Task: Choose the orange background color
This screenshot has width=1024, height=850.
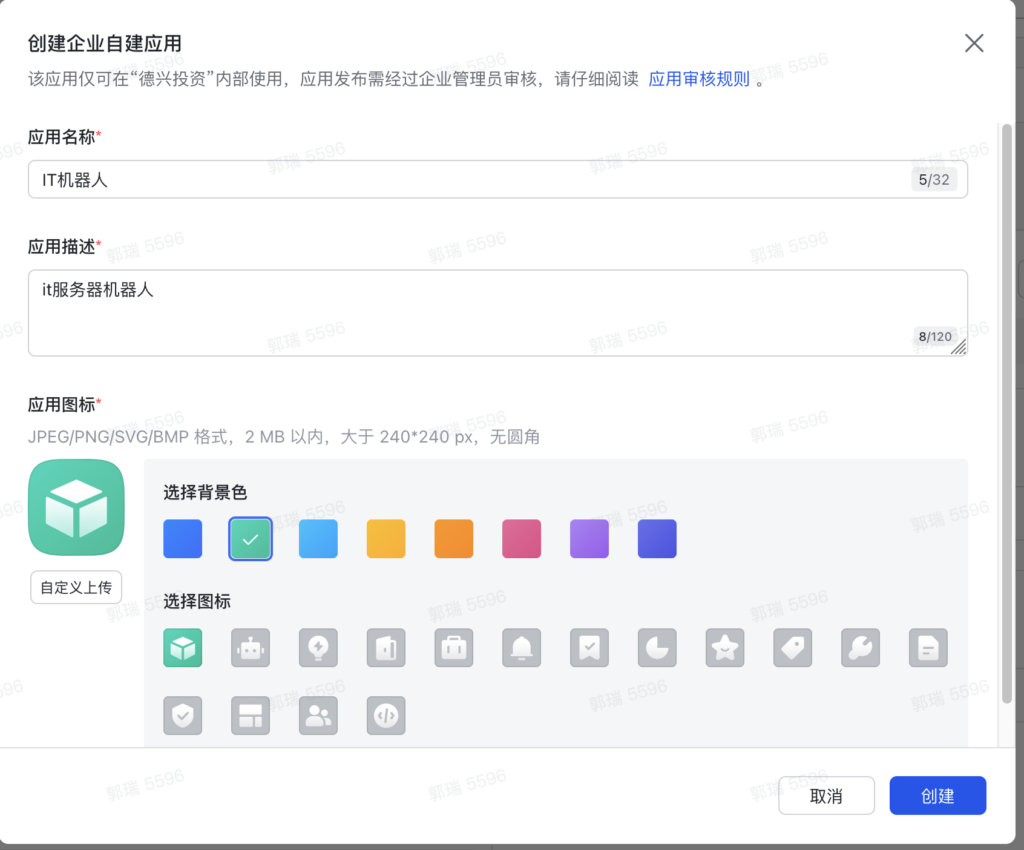Action: tap(453, 538)
